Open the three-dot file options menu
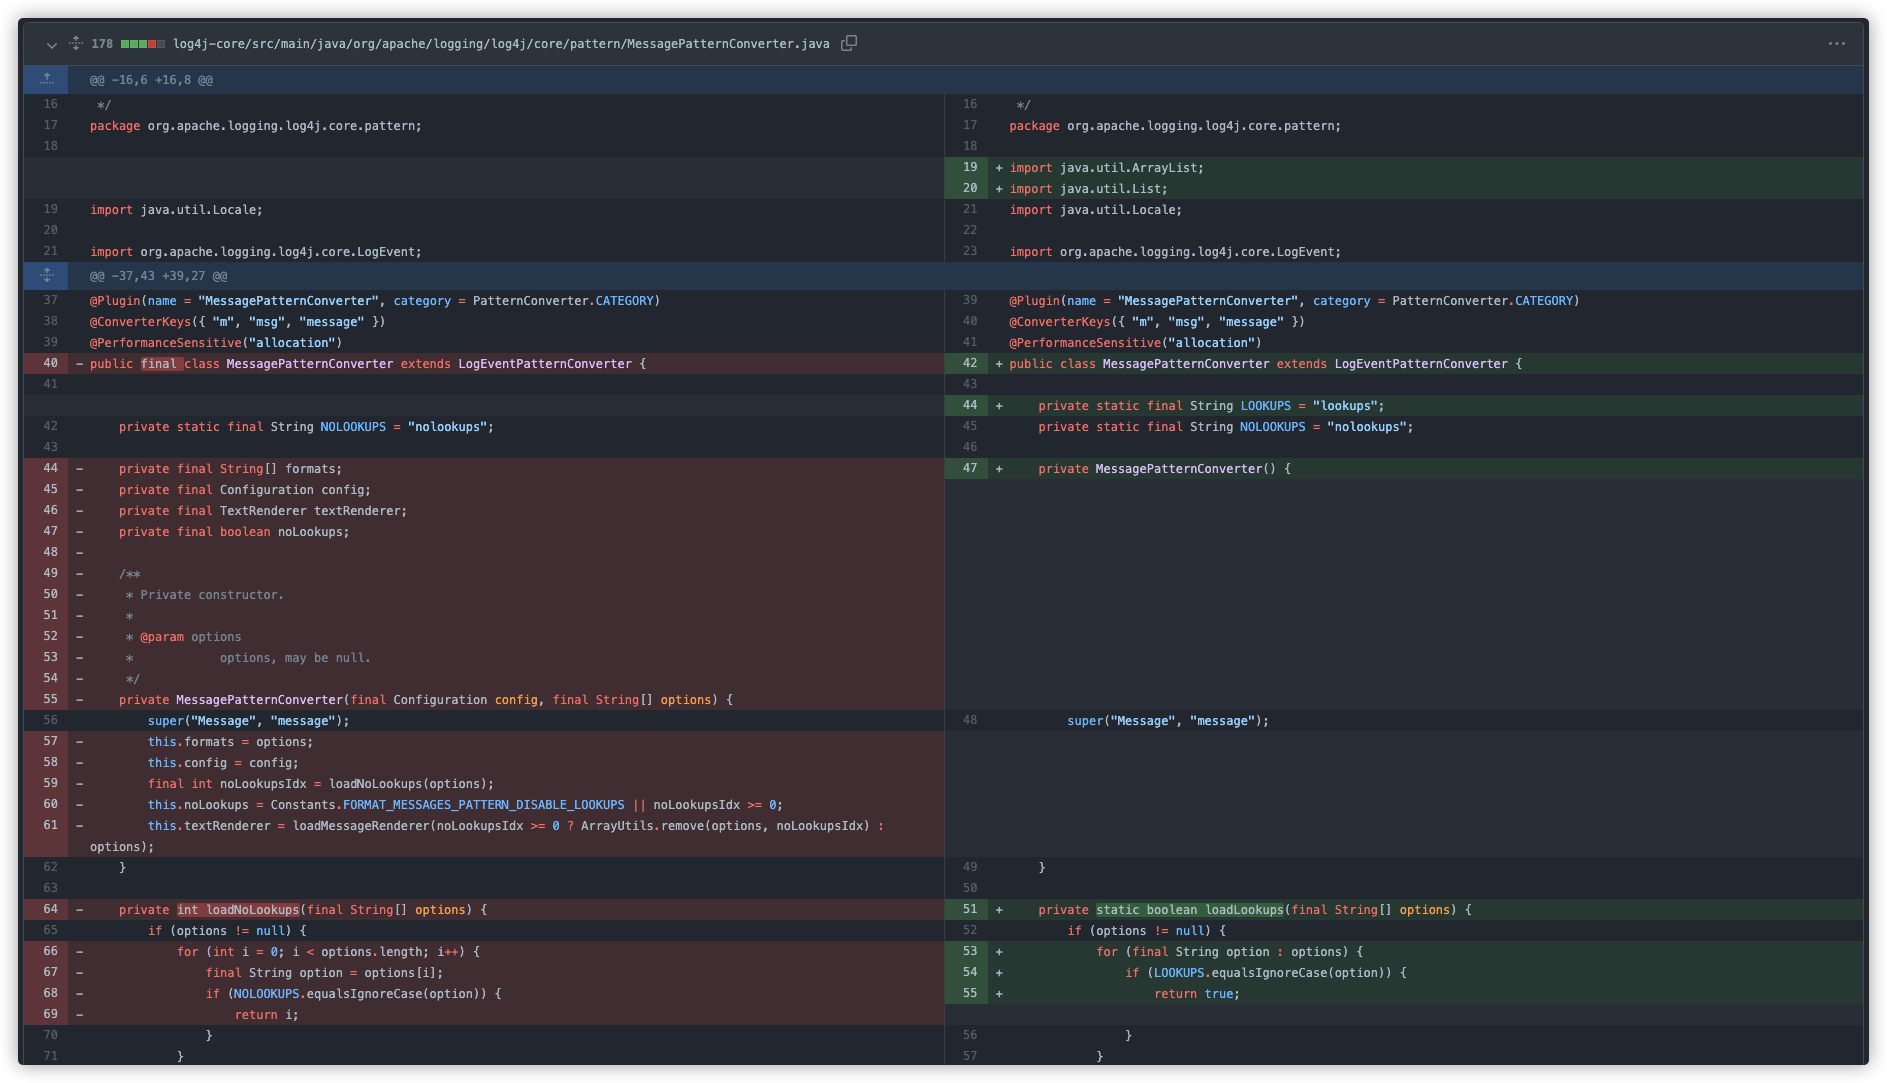 (x=1837, y=44)
